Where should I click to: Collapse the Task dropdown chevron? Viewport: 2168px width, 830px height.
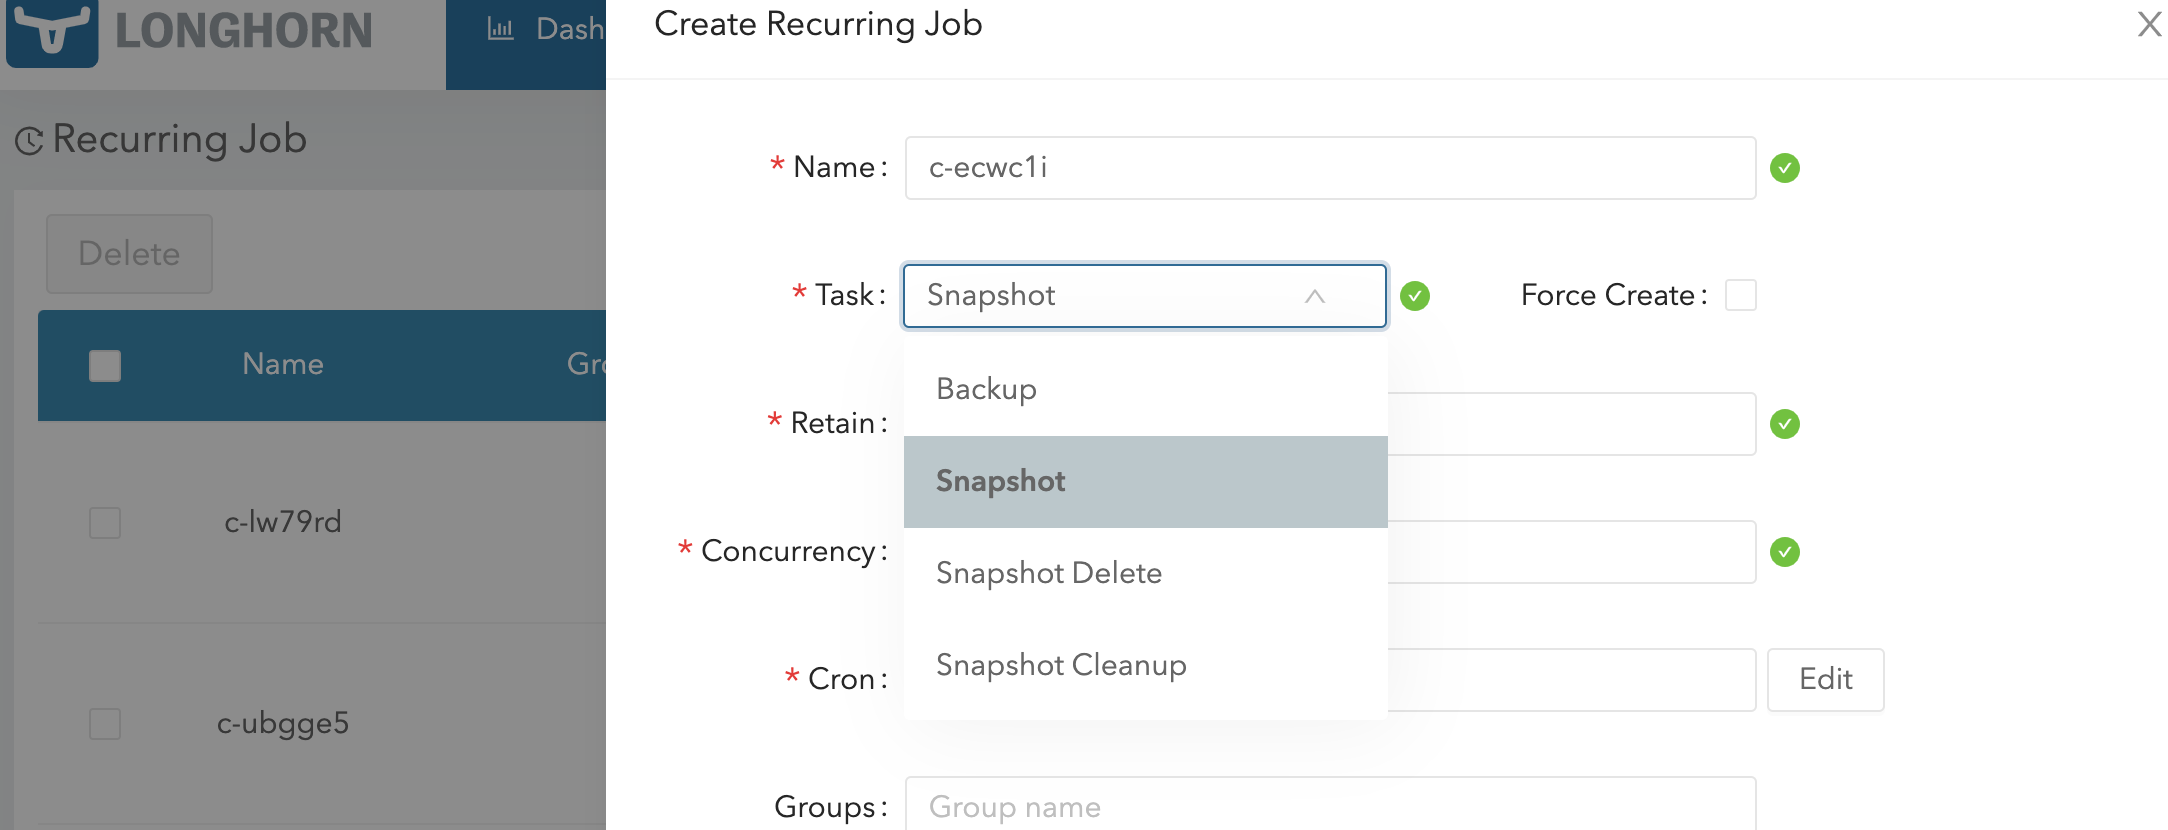coord(1315,296)
